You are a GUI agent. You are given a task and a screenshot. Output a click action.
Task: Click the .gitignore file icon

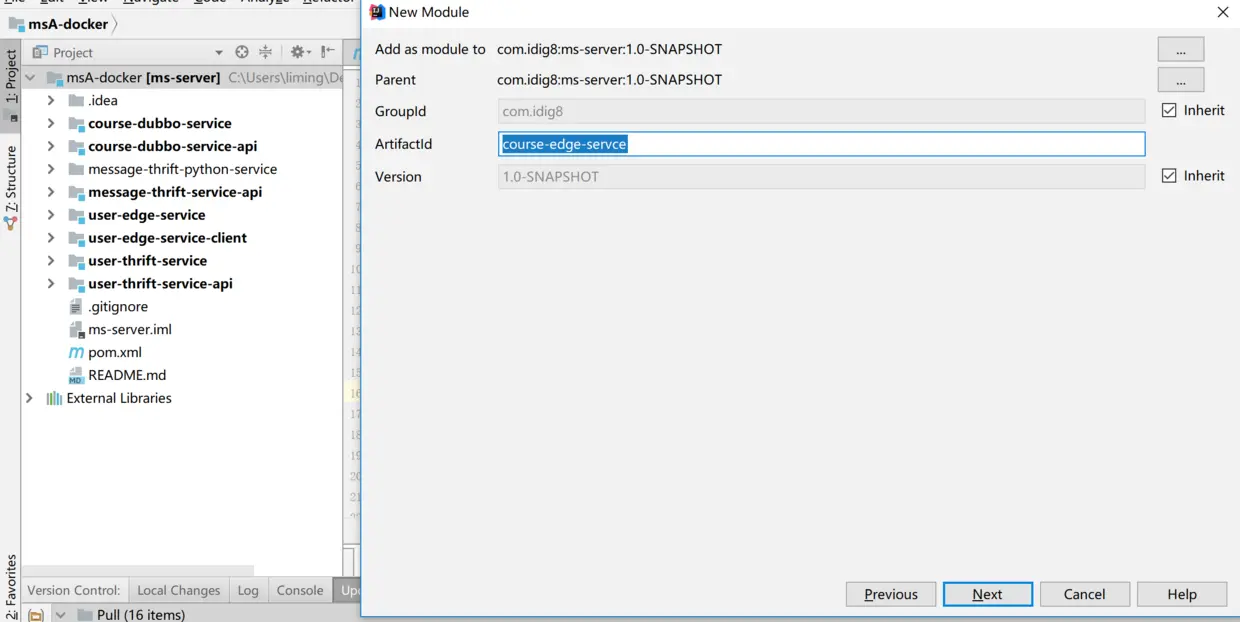[76, 307]
